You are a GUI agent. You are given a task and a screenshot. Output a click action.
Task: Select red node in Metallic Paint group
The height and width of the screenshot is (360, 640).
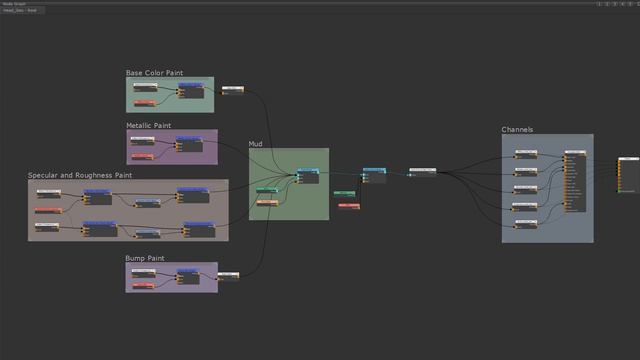coord(142,156)
